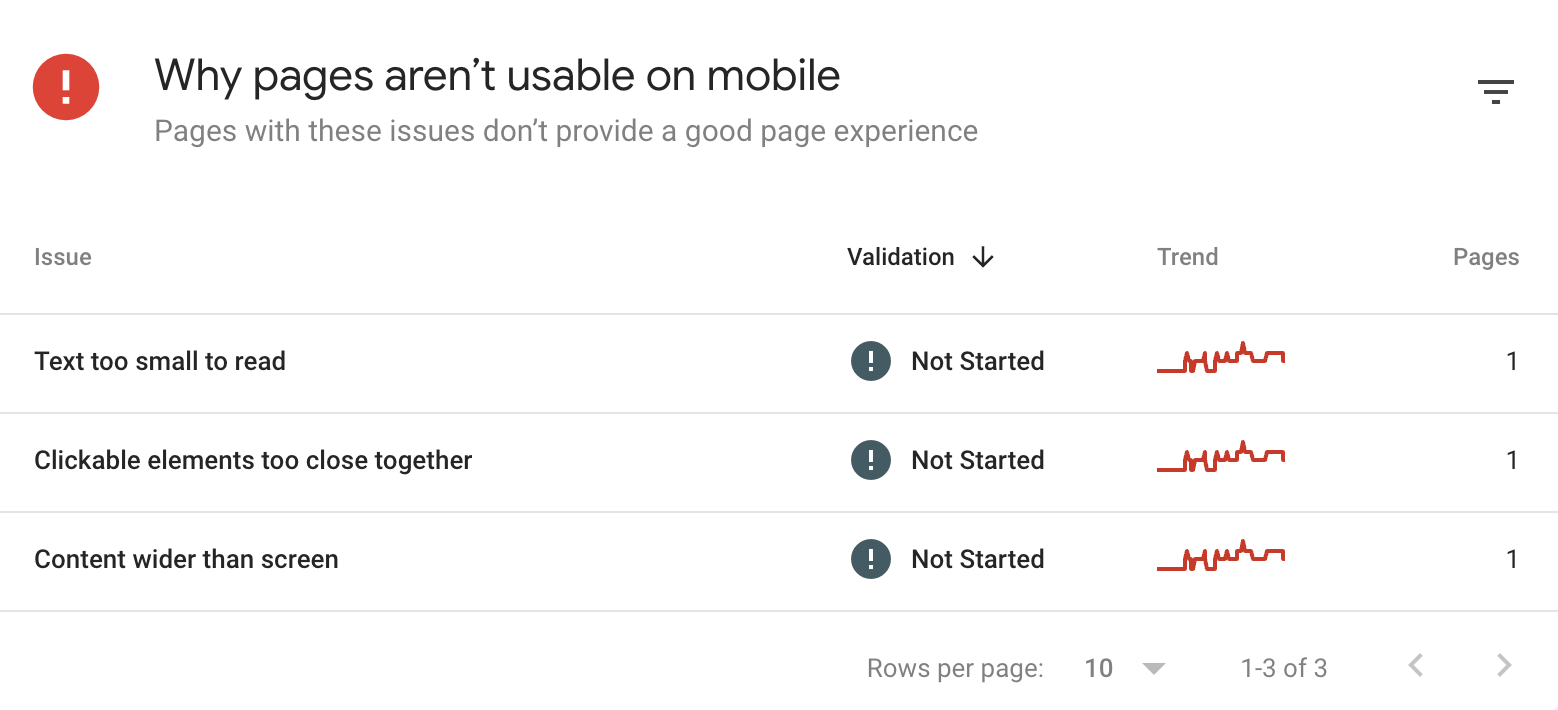Click the Validation column header
Screen dimensions: 1558x710
pos(900,257)
